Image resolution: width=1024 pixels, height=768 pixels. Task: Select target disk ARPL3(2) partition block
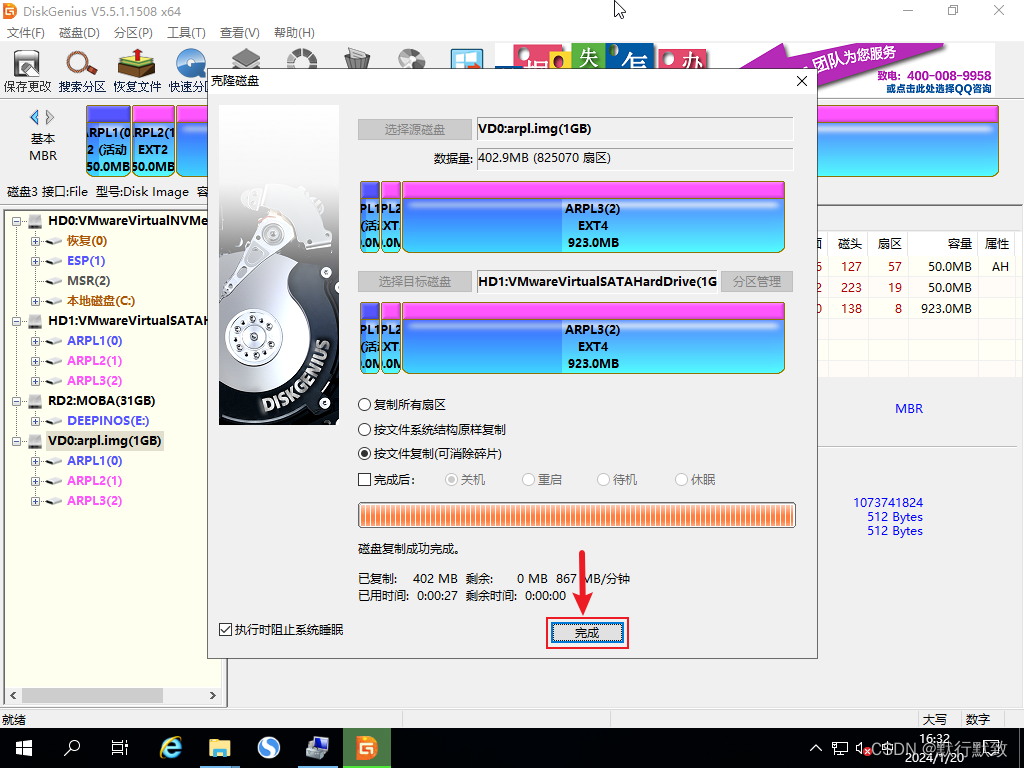pyautogui.click(x=593, y=338)
